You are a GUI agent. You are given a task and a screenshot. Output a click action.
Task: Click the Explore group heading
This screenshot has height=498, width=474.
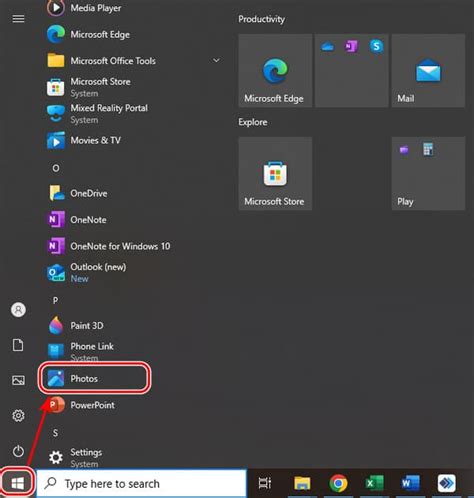[x=253, y=122]
